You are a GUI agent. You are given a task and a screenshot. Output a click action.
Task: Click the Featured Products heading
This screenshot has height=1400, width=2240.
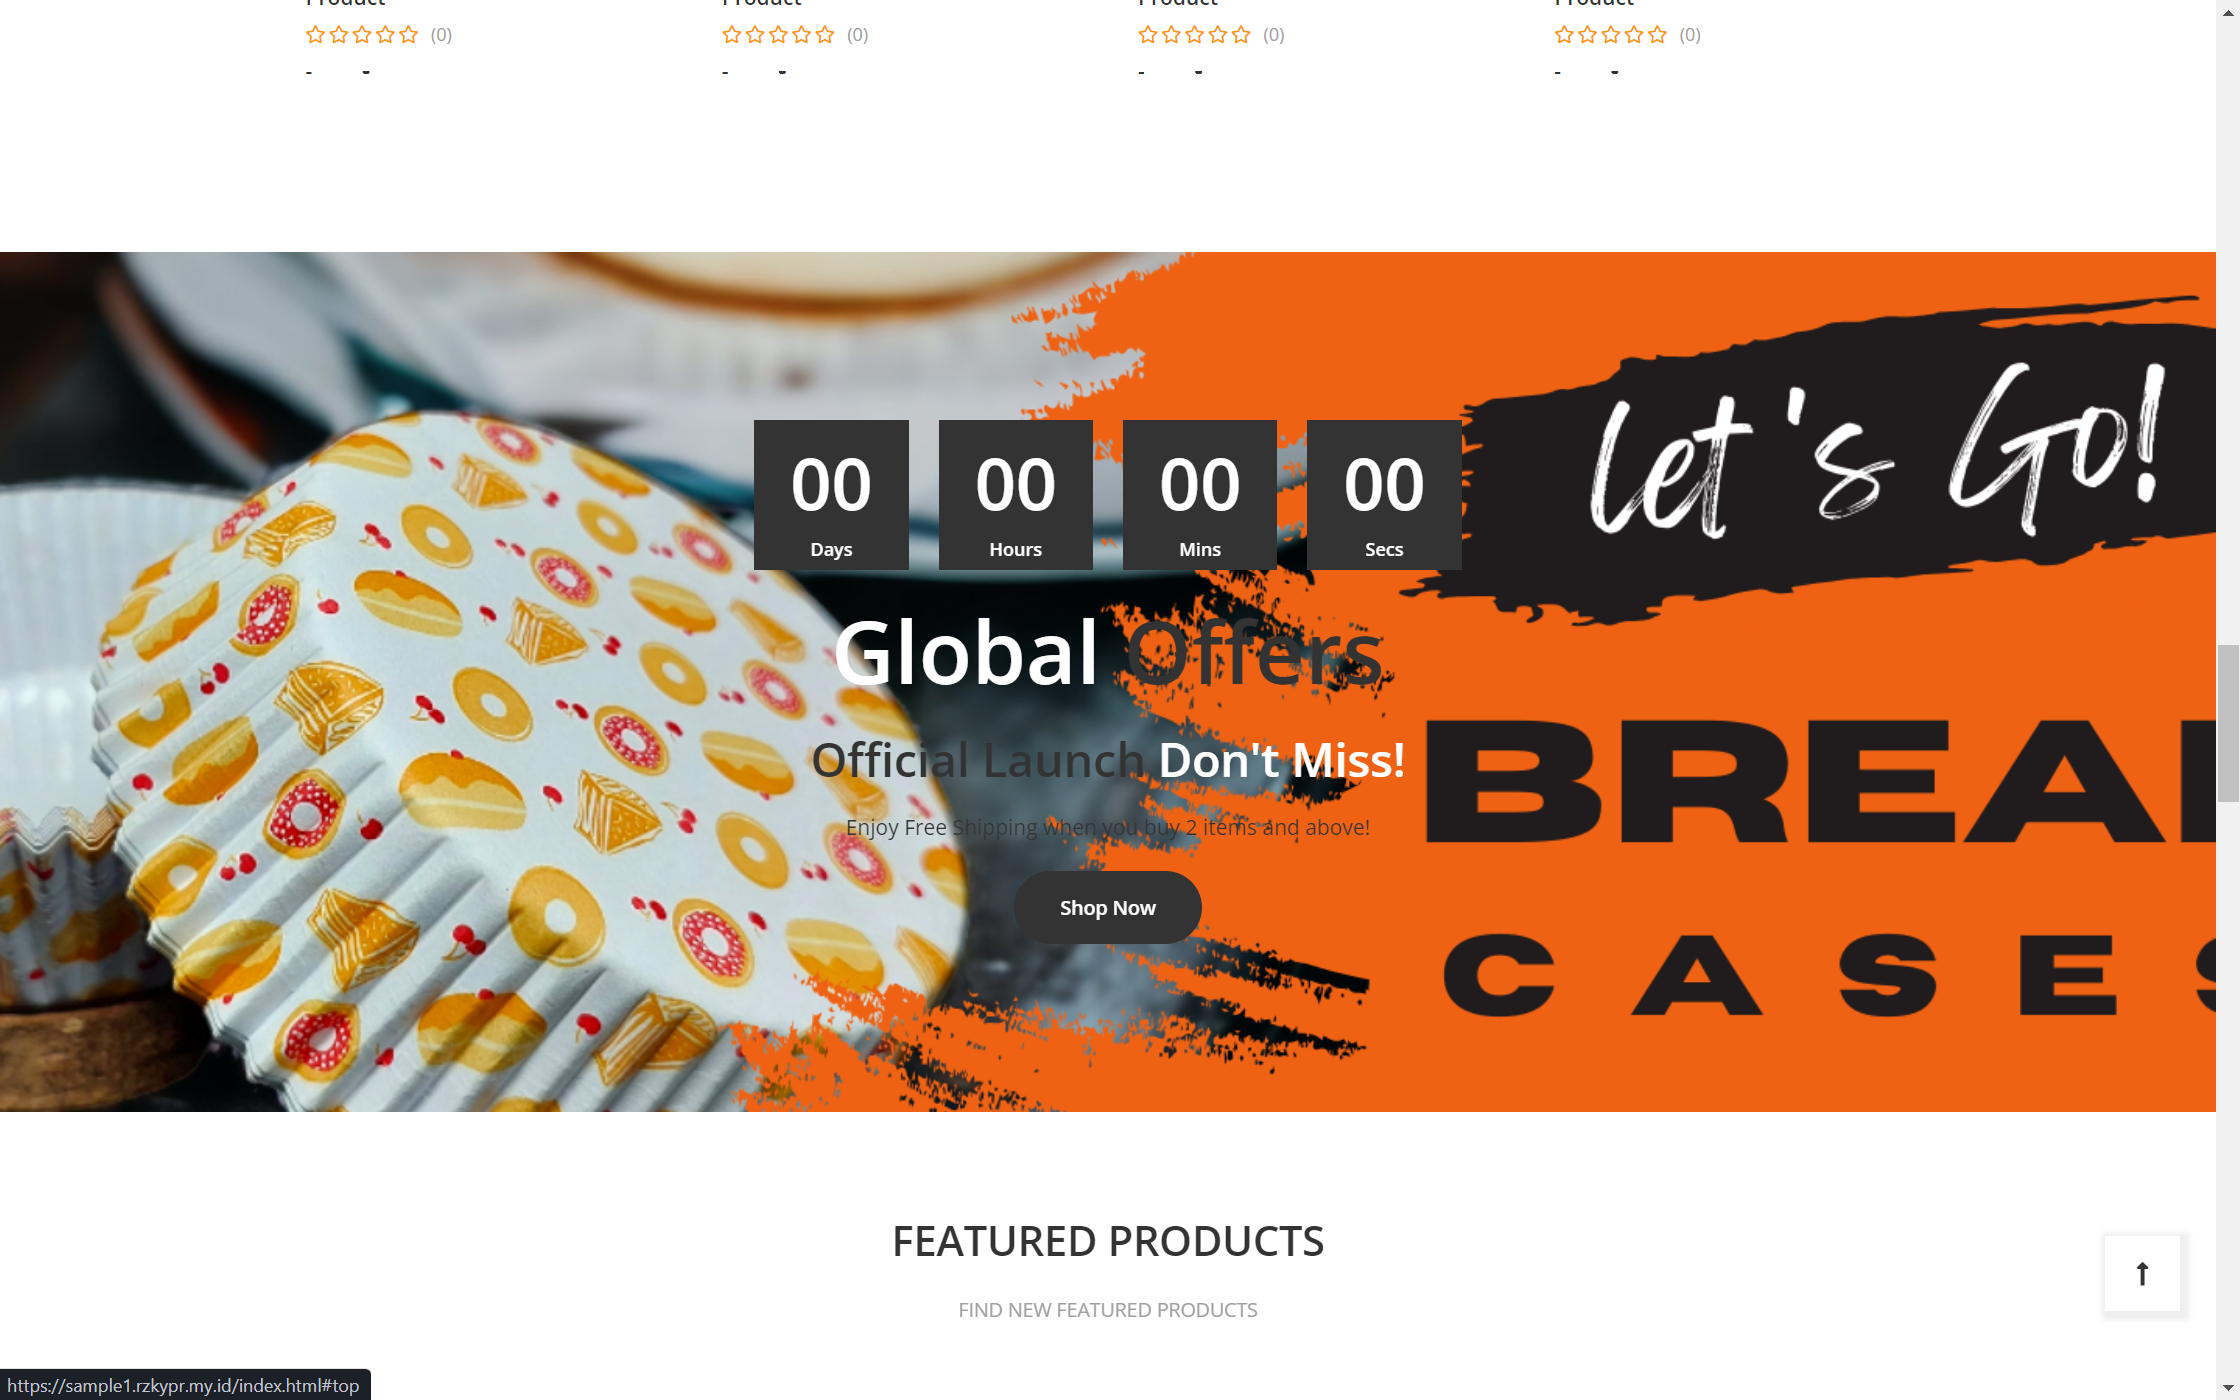[x=1108, y=1241]
